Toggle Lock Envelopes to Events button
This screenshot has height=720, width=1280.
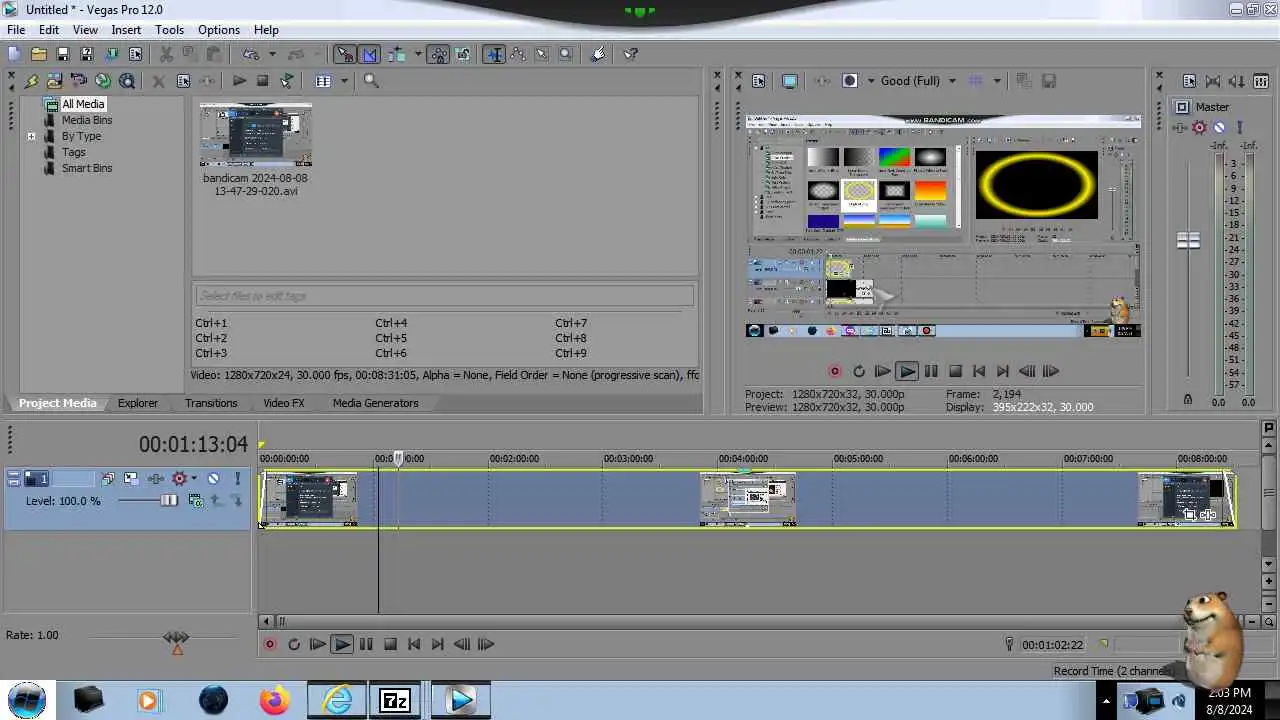438,54
